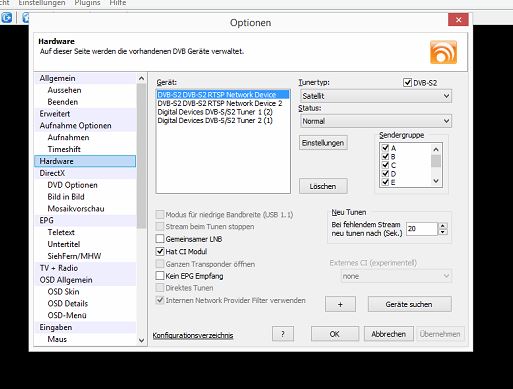The height and width of the screenshot is (389, 513).
Task: Open the OSD Skin page
Action: point(63,292)
